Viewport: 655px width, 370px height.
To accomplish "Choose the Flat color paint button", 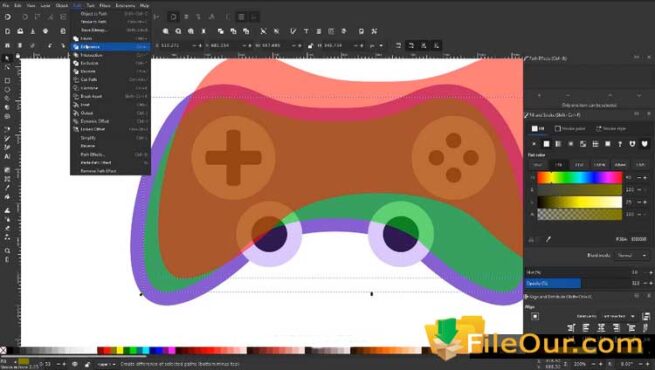I will [x=546, y=144].
